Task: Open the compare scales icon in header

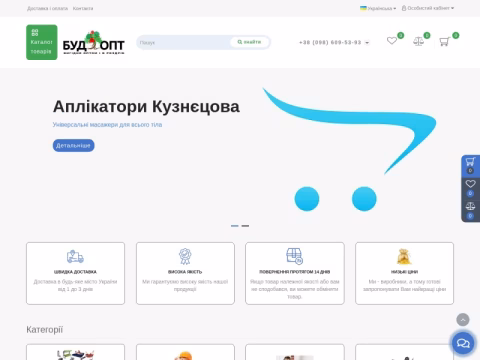Action: click(418, 41)
